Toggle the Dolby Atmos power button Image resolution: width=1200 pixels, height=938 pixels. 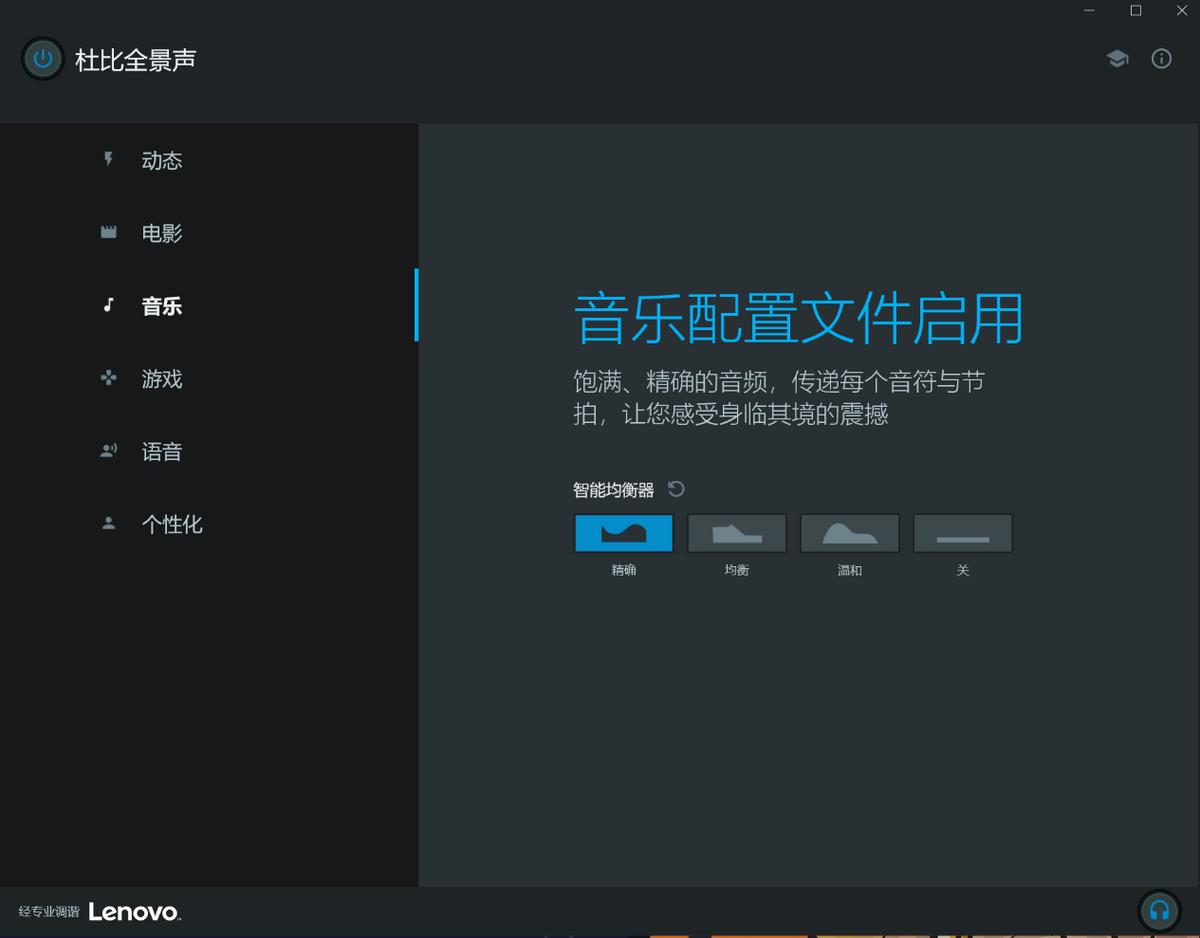pyautogui.click(x=43, y=59)
